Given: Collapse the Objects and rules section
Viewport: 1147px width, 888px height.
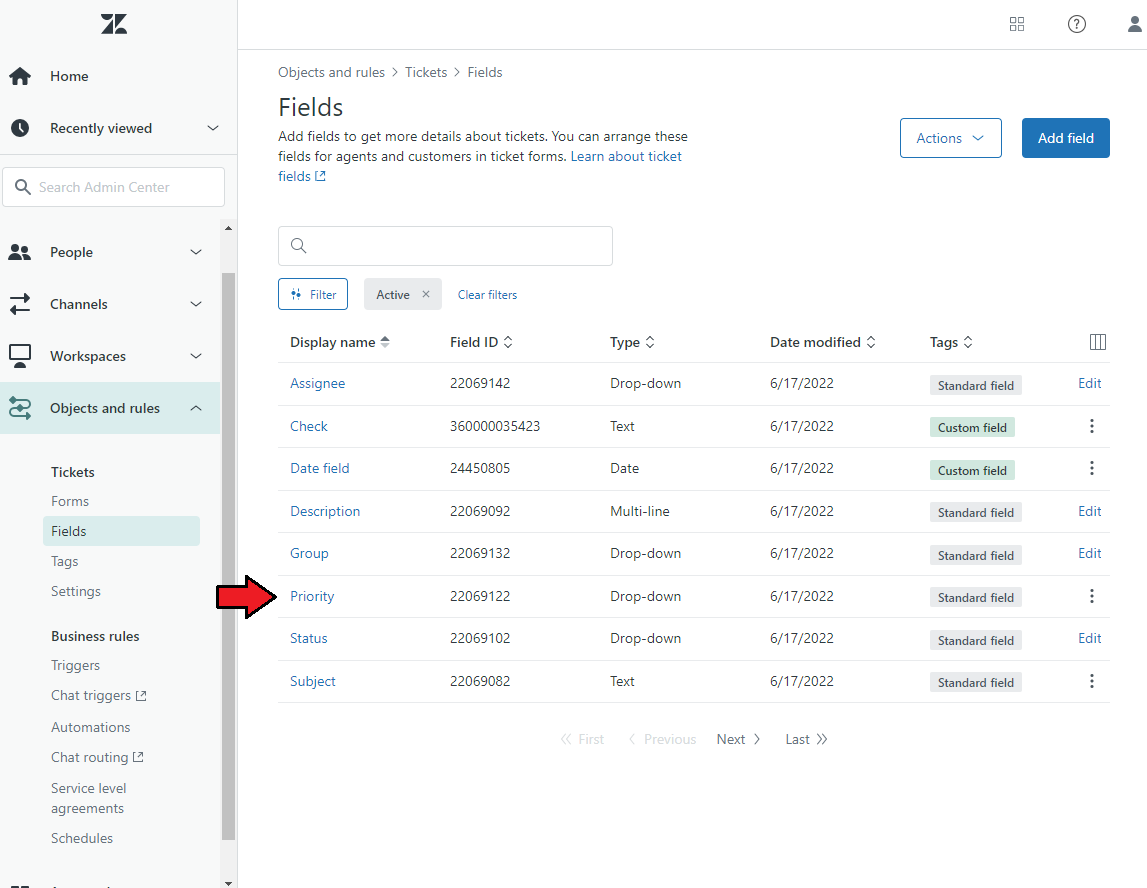Looking at the screenshot, I should click(196, 408).
